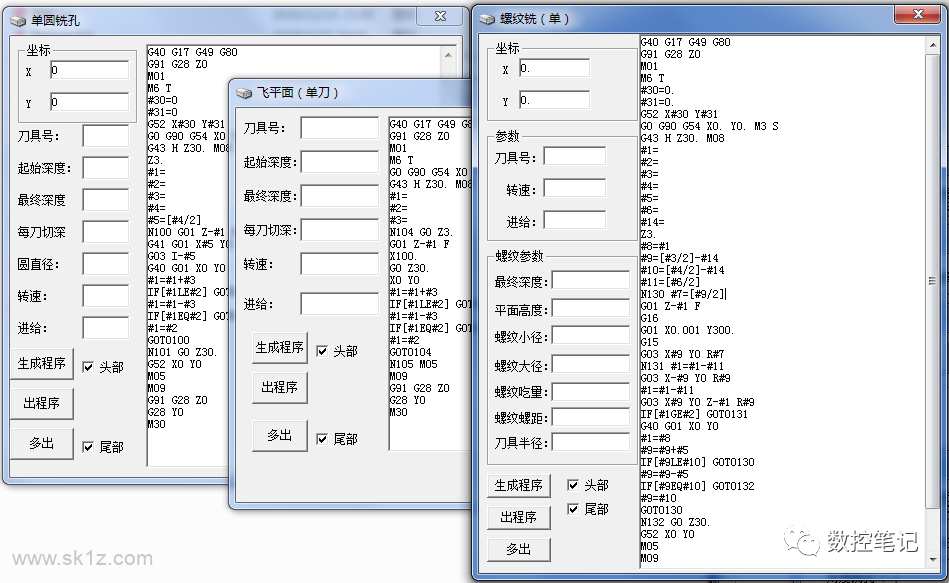Focus 进给 field in 螺纹铣 window

pos(574,220)
